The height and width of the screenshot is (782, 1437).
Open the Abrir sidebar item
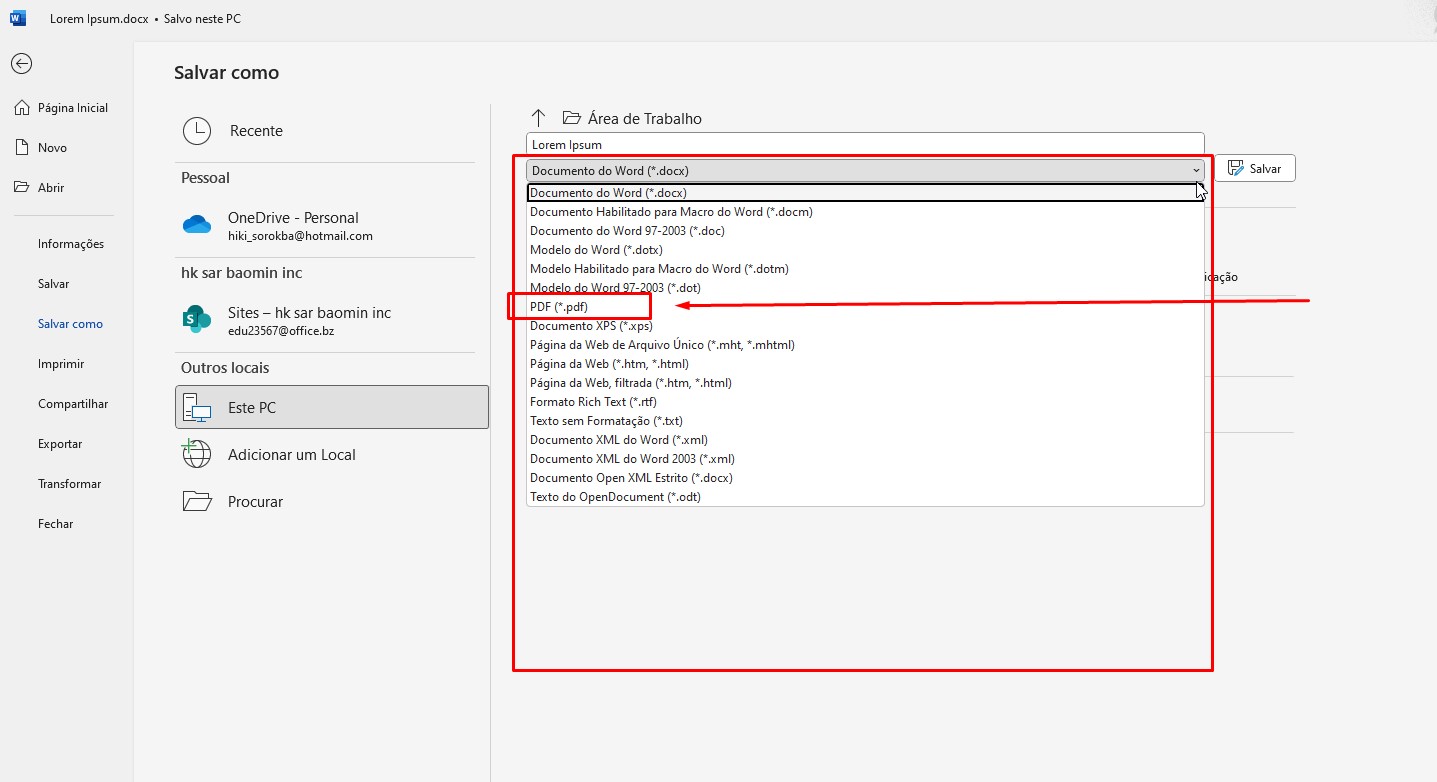point(39,188)
